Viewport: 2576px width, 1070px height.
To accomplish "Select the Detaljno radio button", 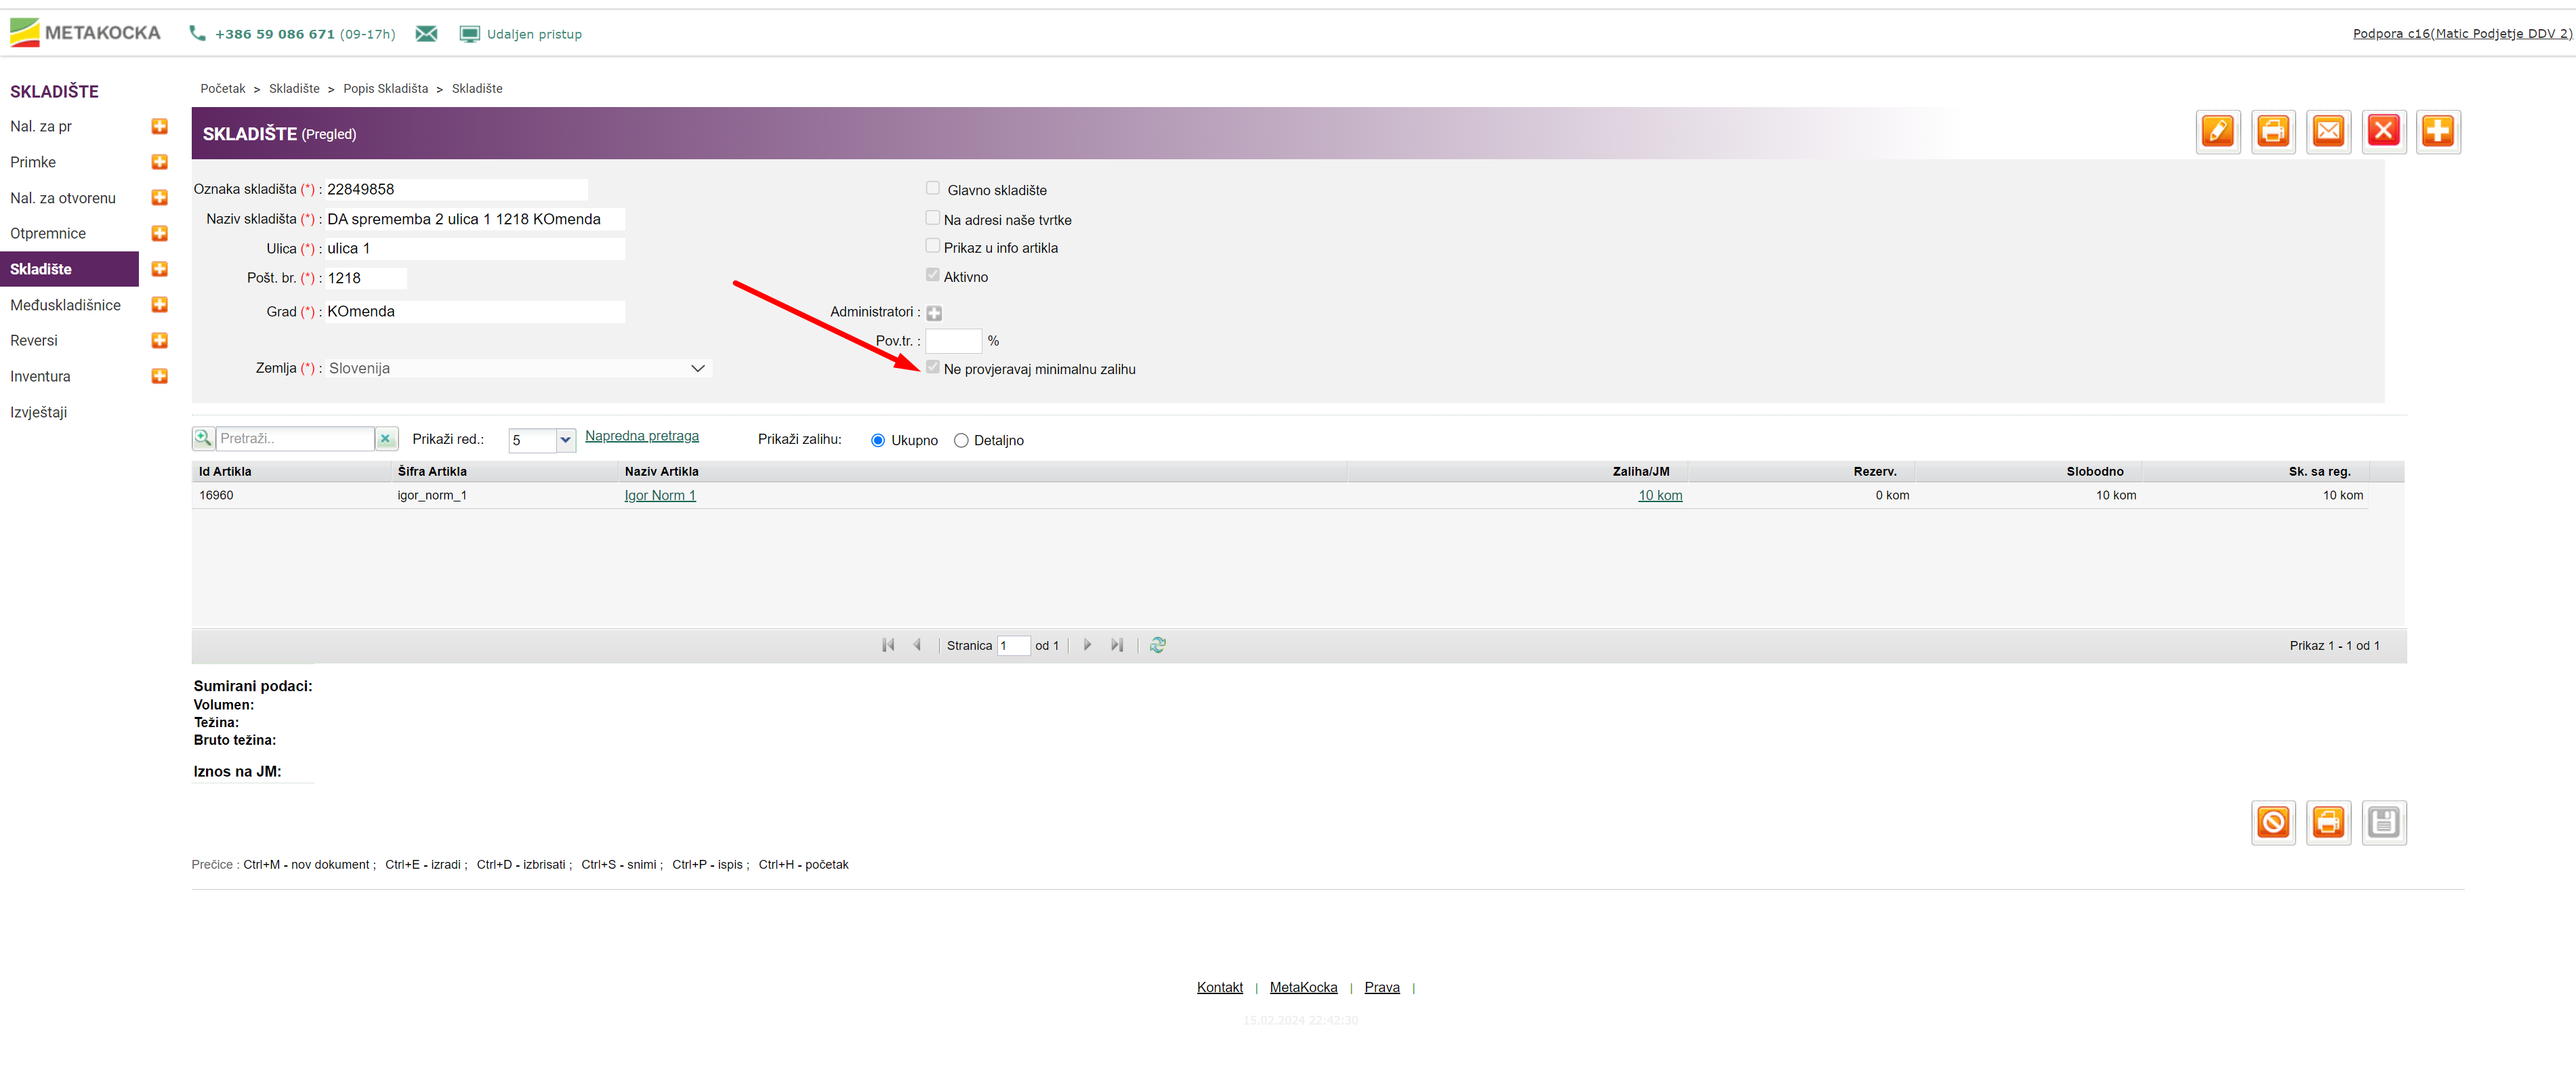I will click(x=961, y=440).
